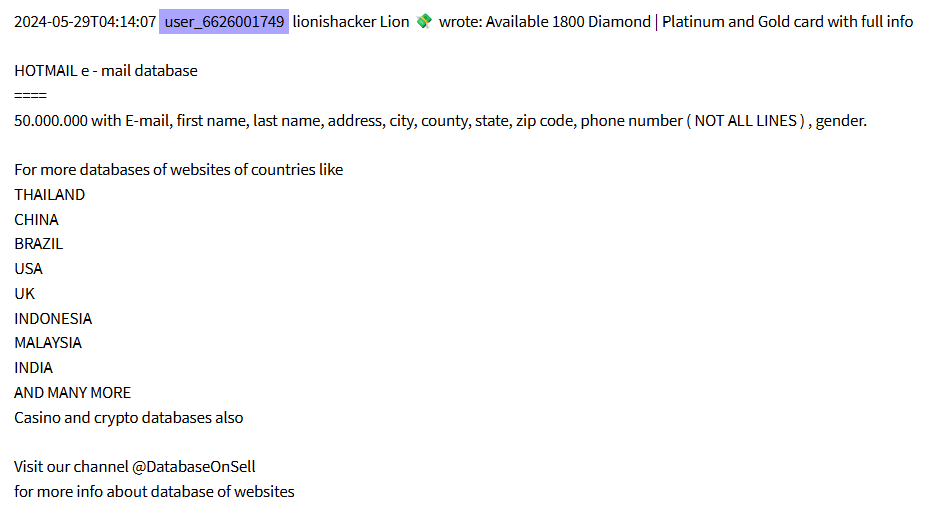Image resolution: width=945 pixels, height=512 pixels.
Task: Click the USA list entry
Action: click(28, 269)
